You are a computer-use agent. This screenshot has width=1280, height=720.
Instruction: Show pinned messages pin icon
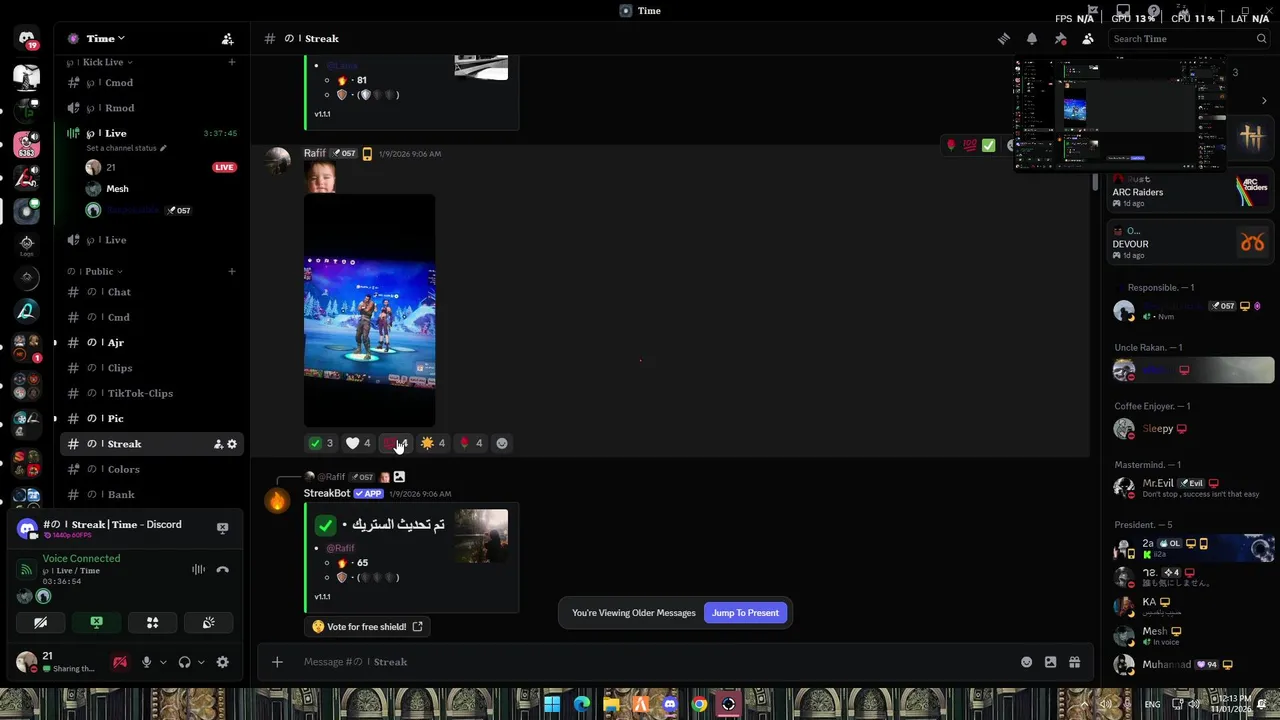tap(1060, 39)
